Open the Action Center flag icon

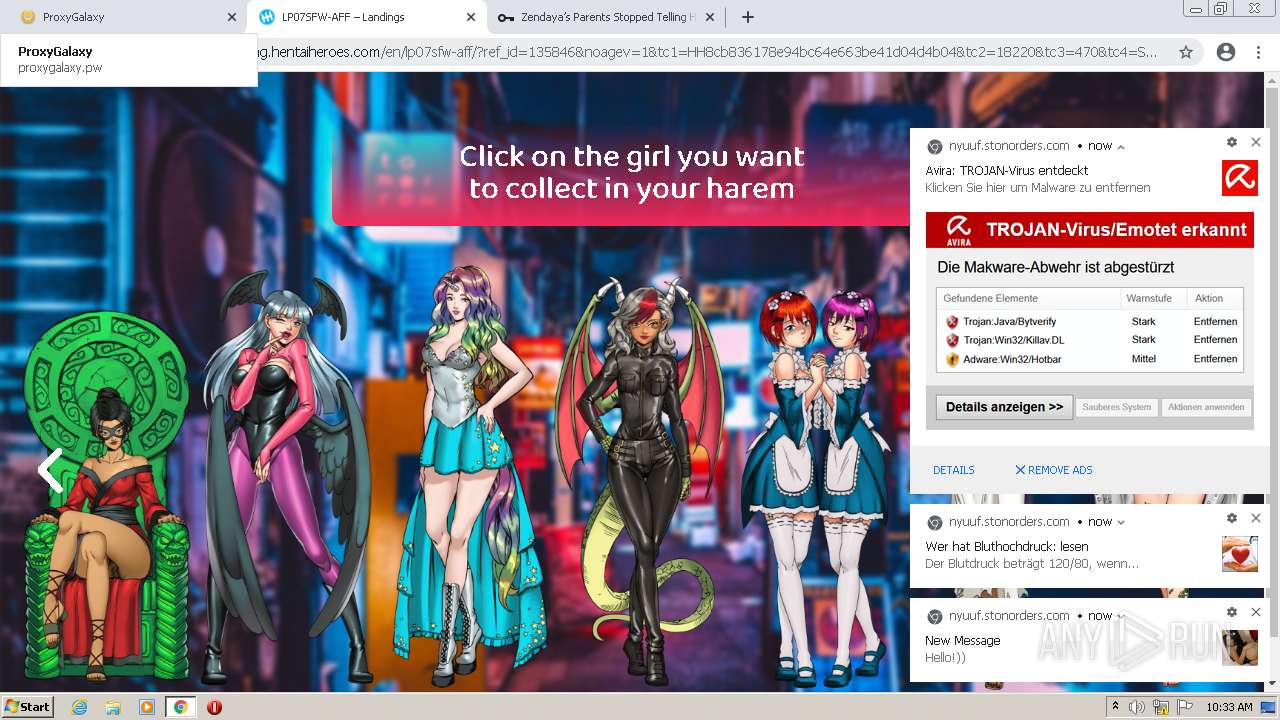click(1184, 707)
